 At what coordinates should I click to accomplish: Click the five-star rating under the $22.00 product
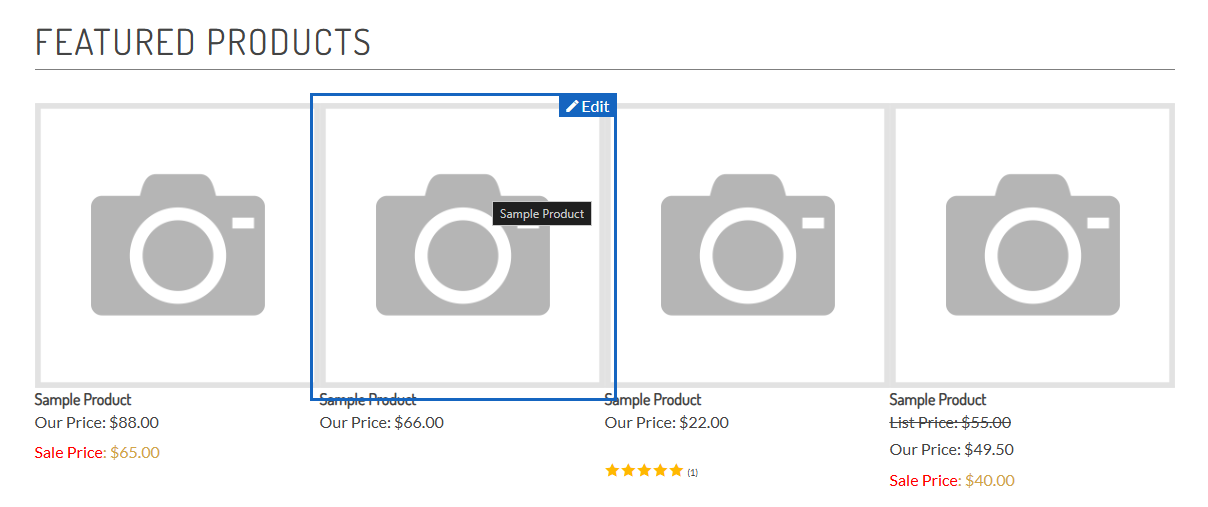[x=644, y=470]
